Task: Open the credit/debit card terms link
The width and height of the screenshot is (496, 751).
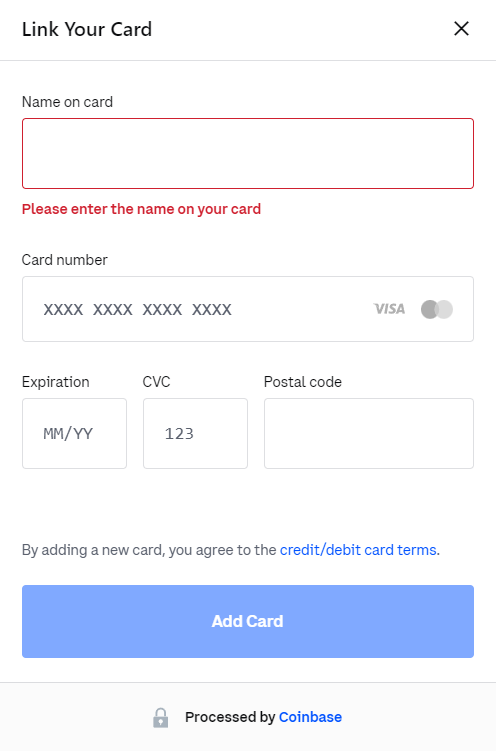Action: tap(358, 550)
